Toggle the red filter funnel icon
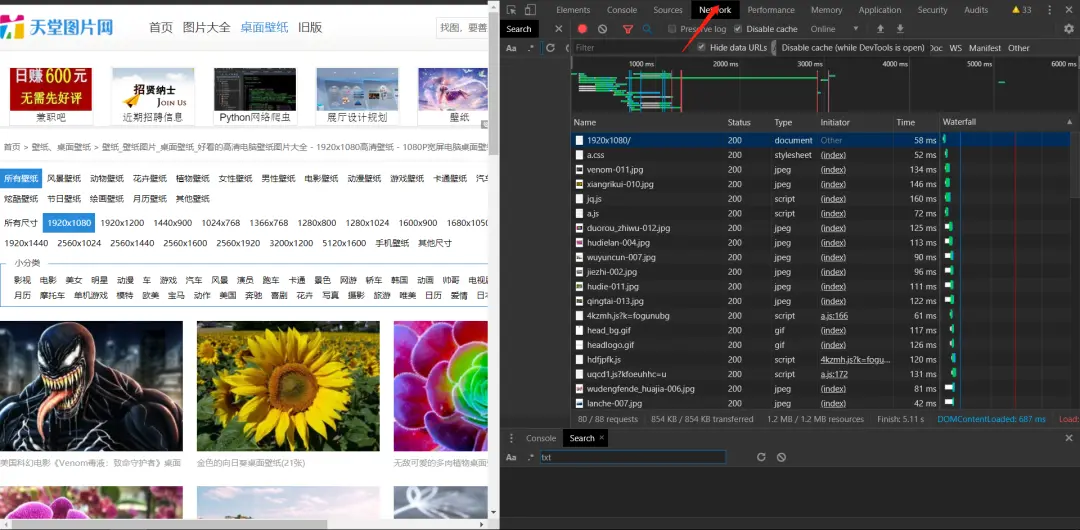1080x530 pixels. tap(627, 29)
